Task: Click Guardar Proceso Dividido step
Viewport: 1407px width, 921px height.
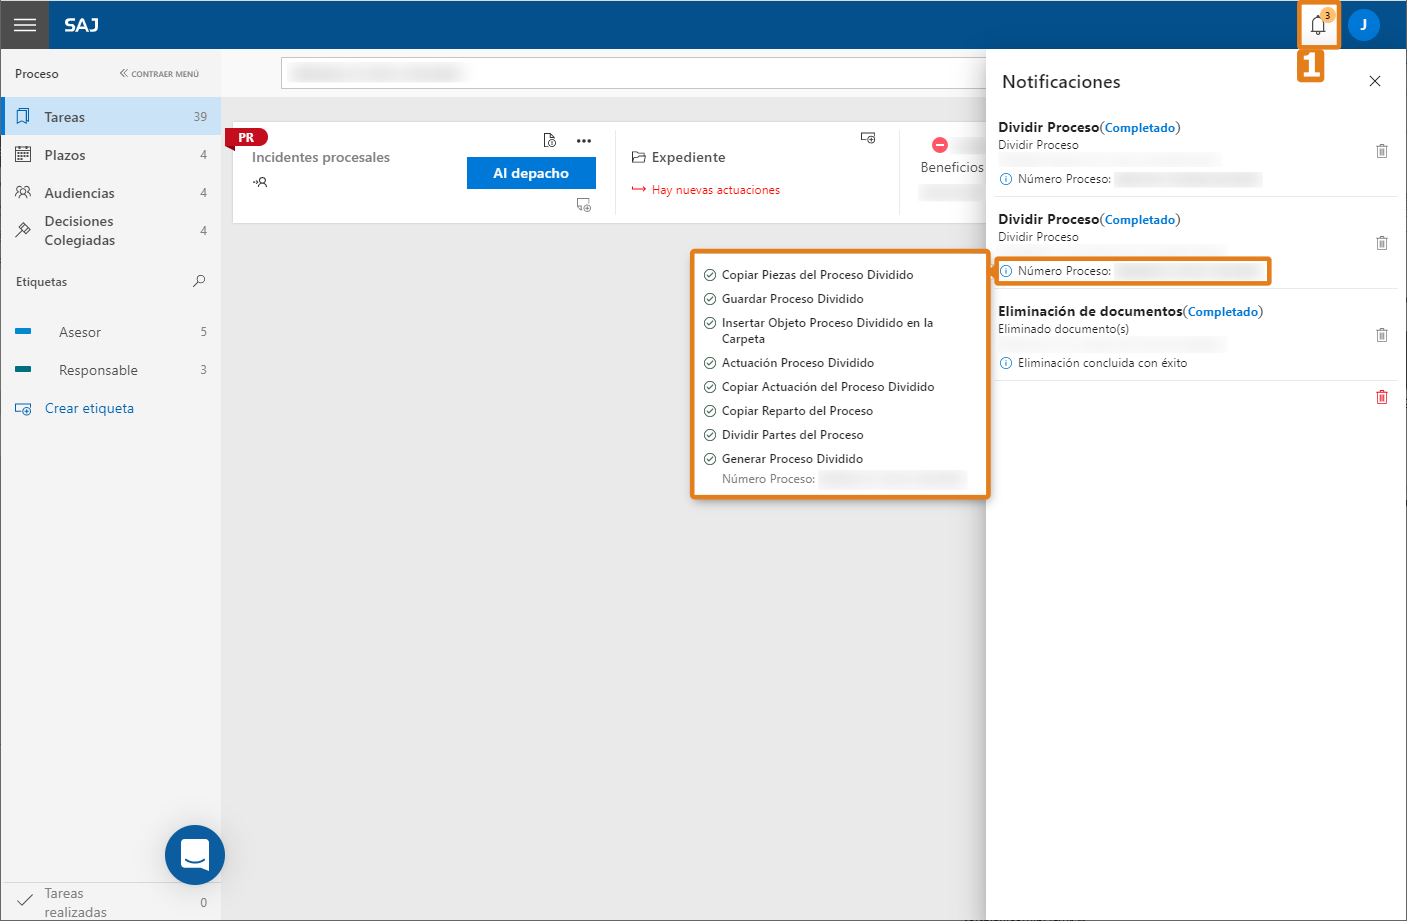Action: click(793, 299)
